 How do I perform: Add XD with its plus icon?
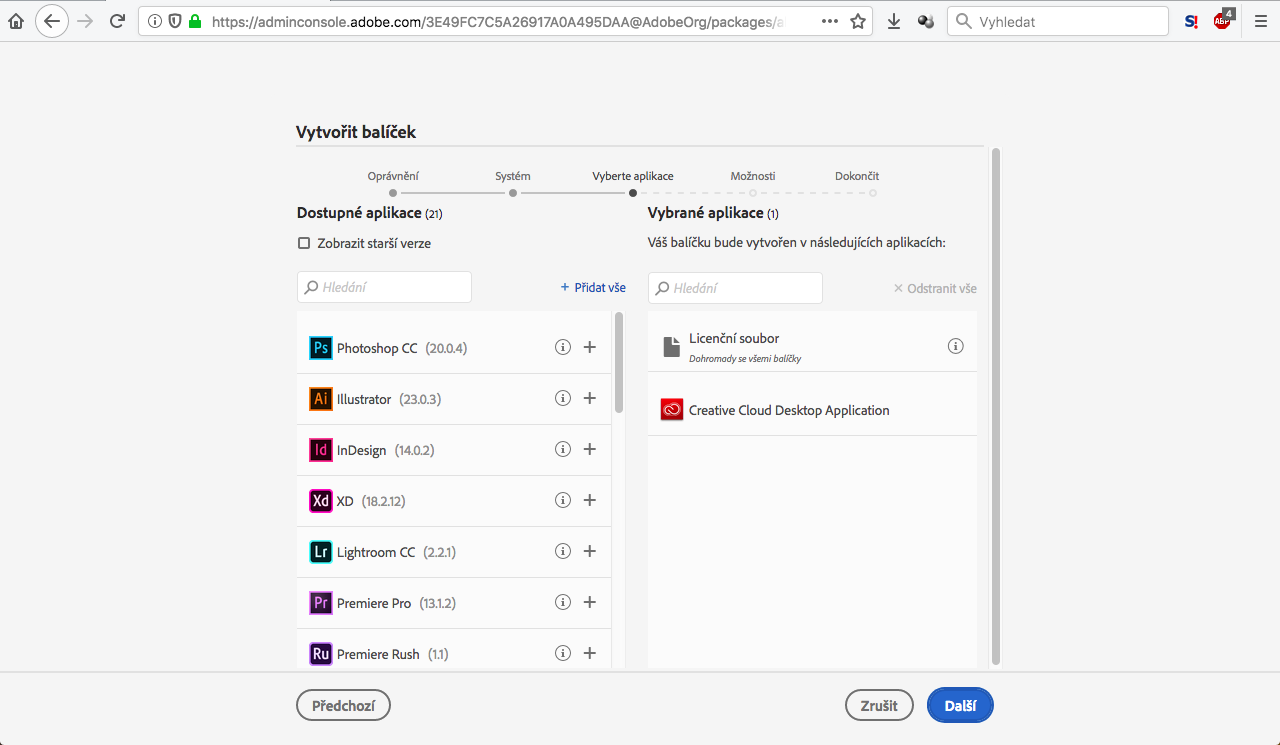click(590, 500)
